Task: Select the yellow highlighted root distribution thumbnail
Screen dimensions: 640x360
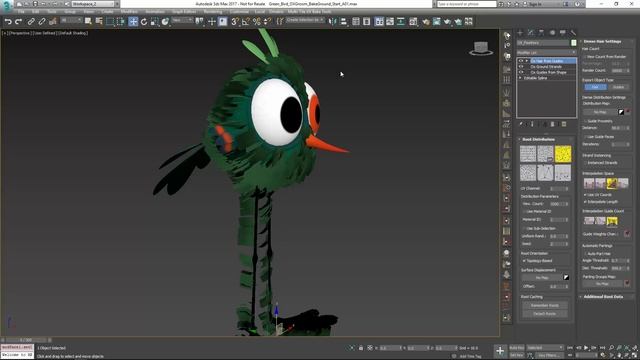Action: [x=563, y=154]
